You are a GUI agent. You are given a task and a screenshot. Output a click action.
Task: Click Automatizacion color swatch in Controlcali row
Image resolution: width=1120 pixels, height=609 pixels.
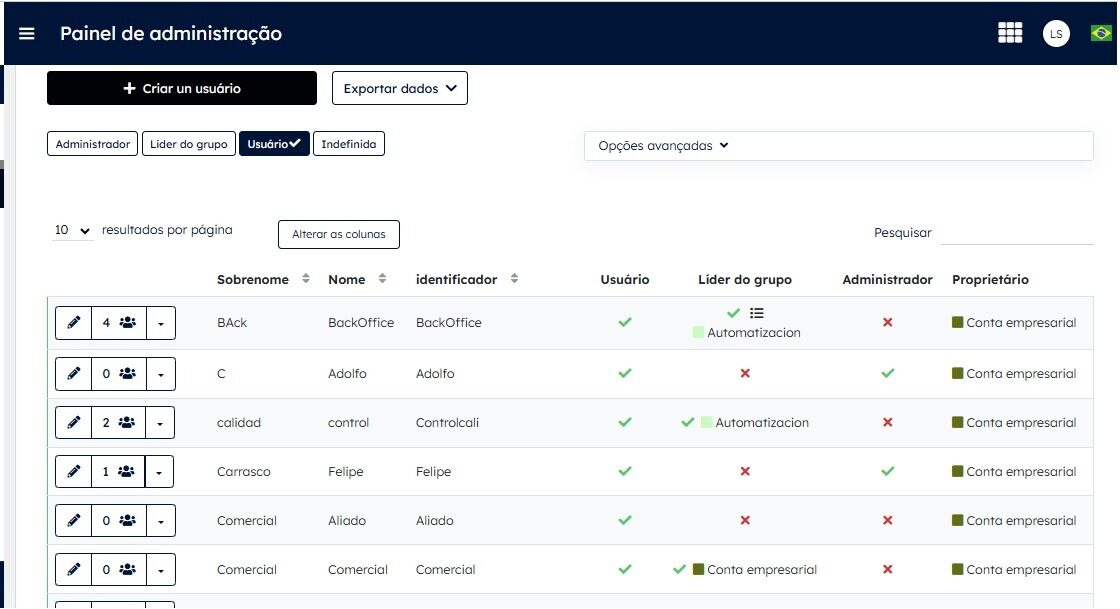click(706, 422)
